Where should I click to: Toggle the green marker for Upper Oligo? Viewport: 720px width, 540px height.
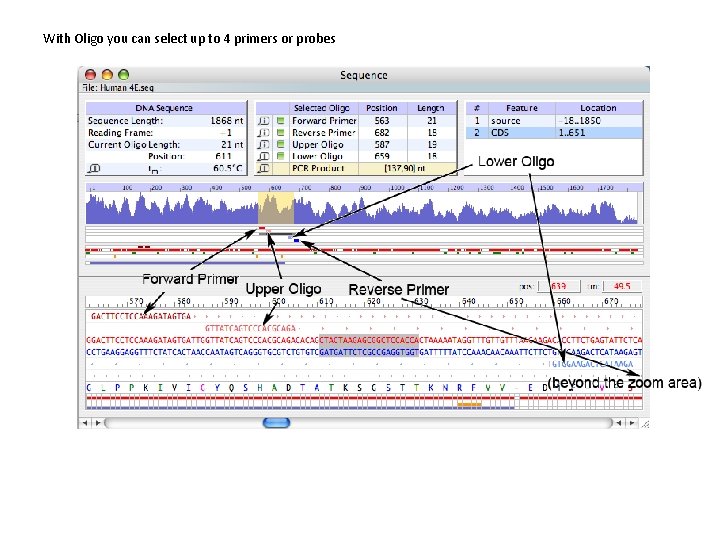click(280, 145)
